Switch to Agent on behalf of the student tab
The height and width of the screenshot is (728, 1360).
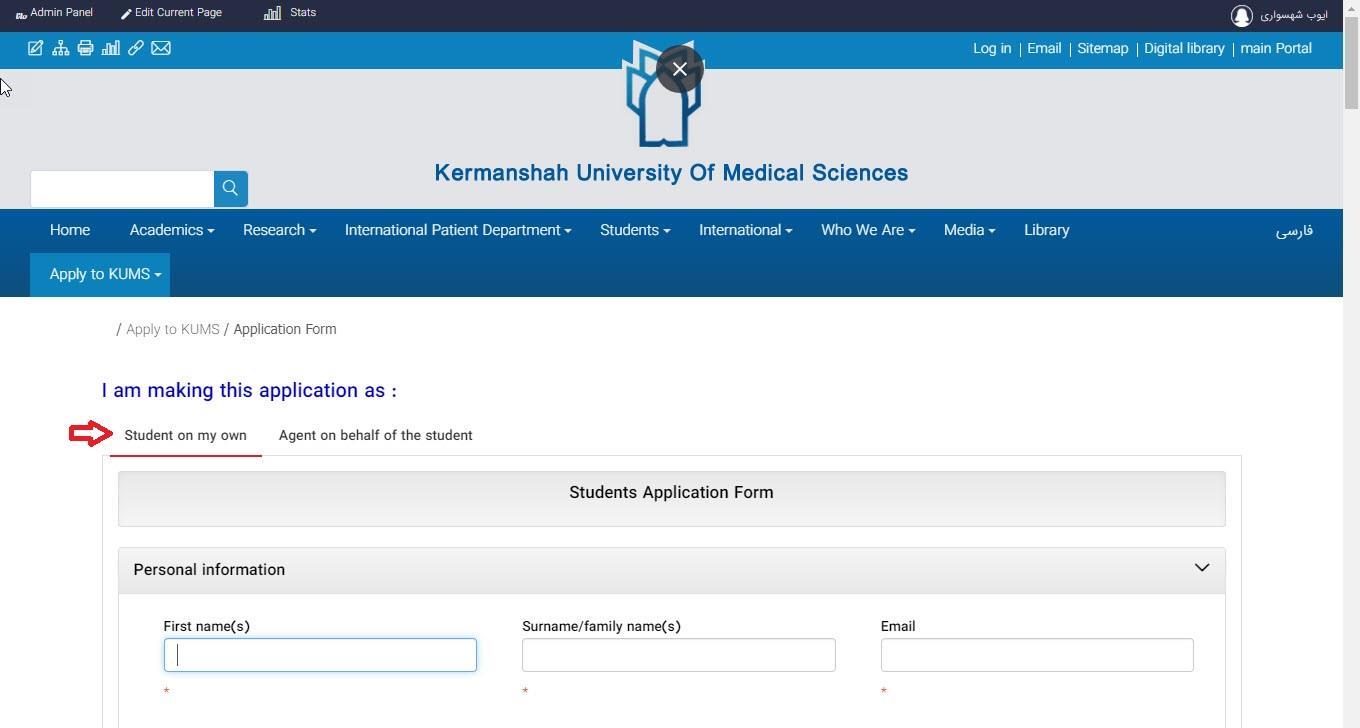[x=375, y=435]
